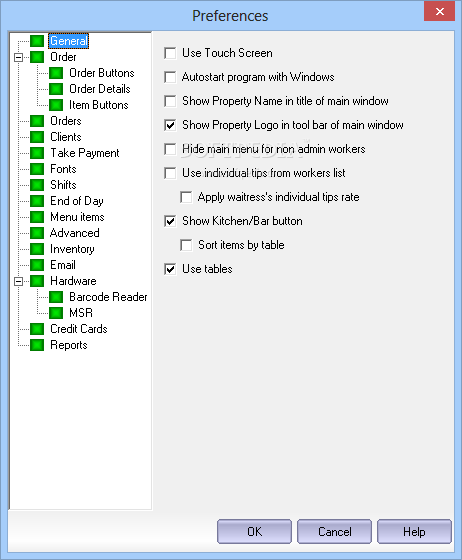Click the green icon beside Hardware

37,281
